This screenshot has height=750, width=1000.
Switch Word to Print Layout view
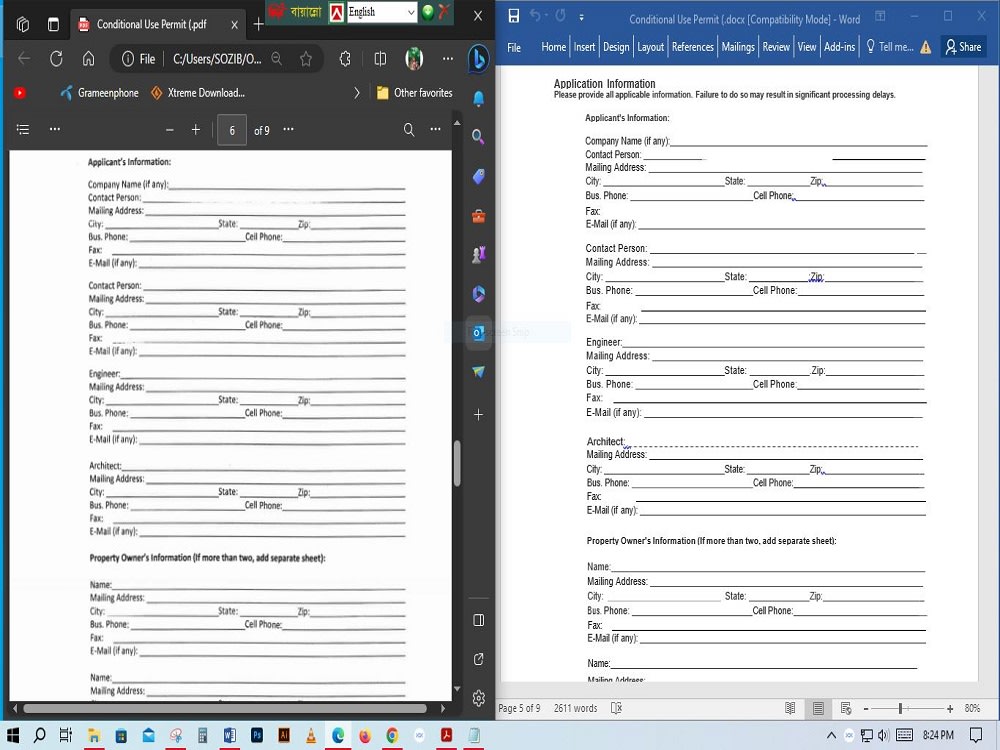coord(818,709)
